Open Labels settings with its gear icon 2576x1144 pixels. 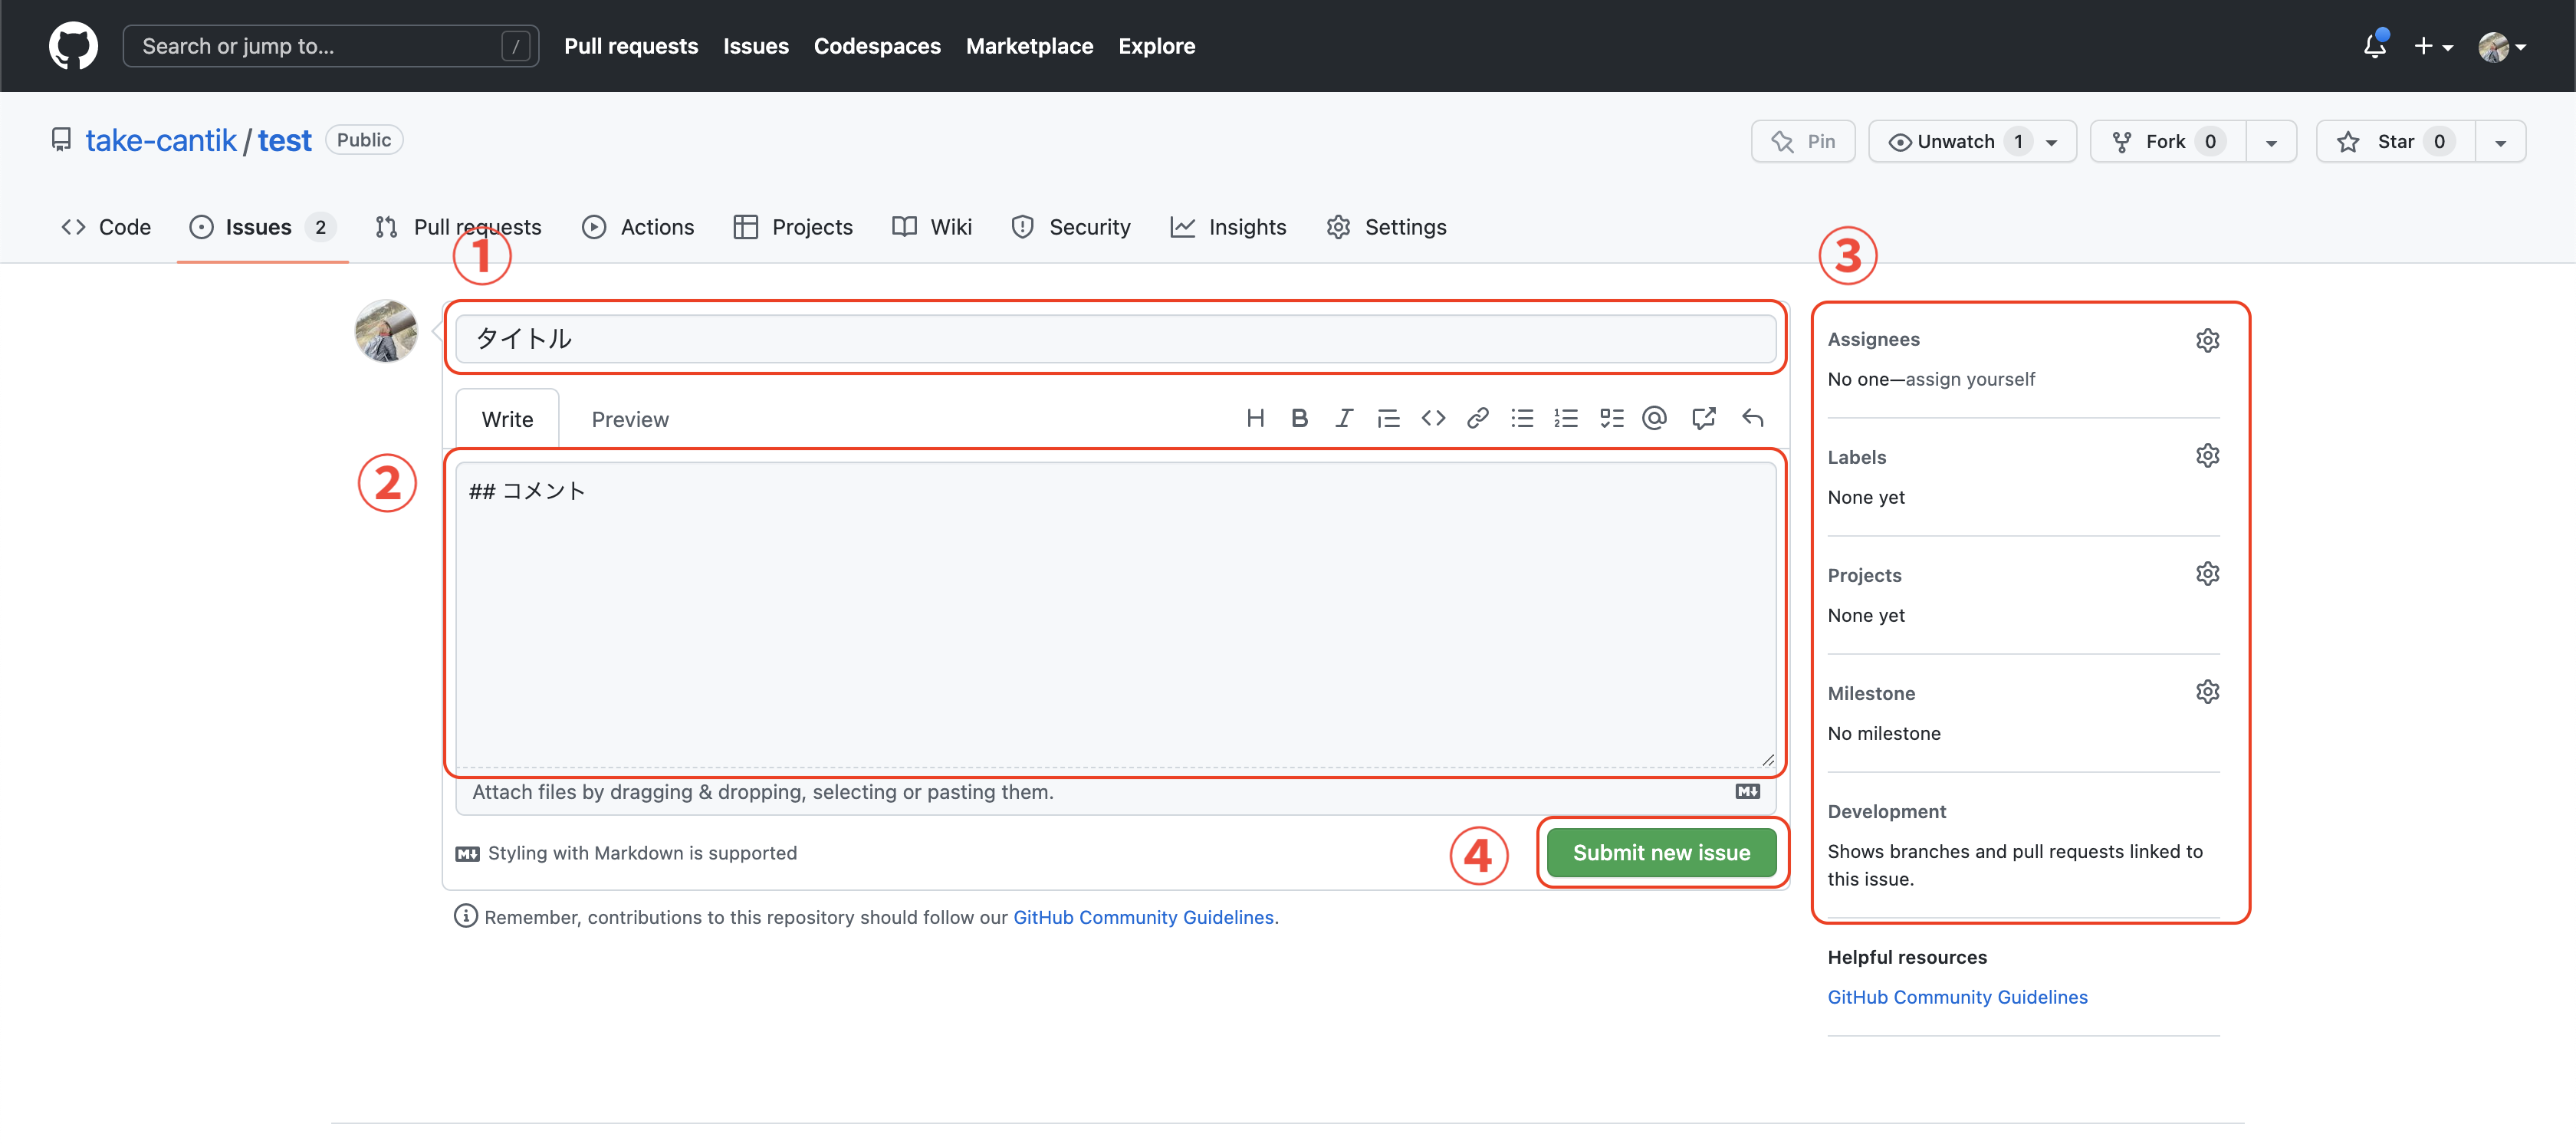click(x=2208, y=455)
